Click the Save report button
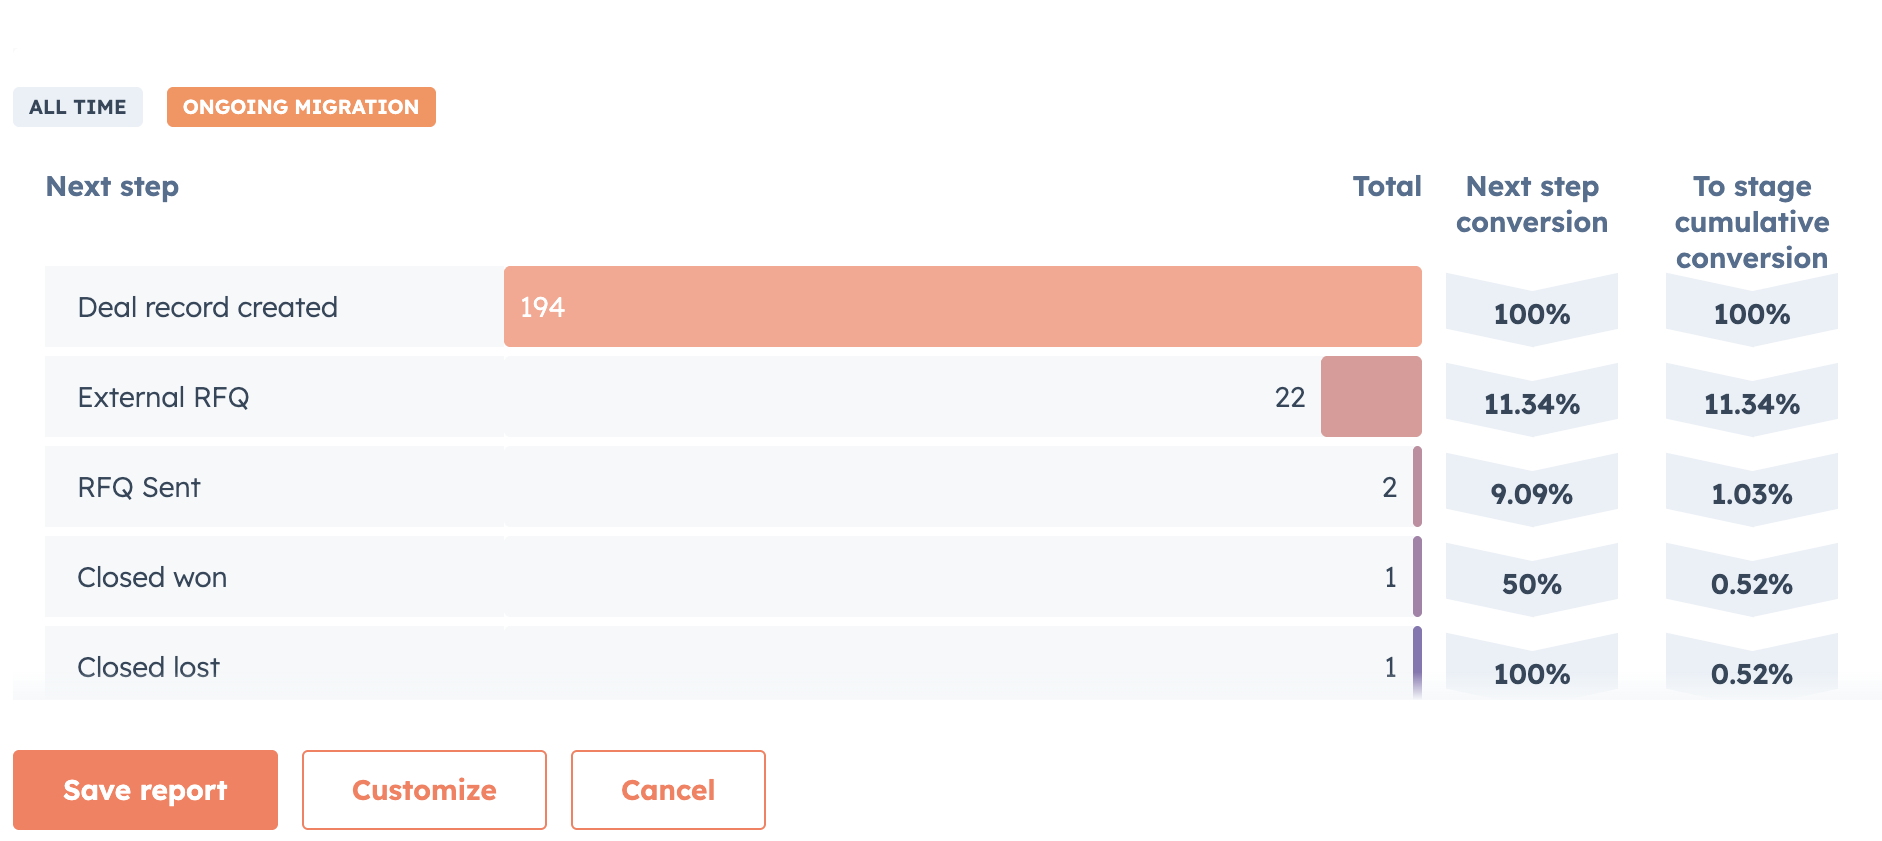This screenshot has width=1882, height=841. [145, 790]
